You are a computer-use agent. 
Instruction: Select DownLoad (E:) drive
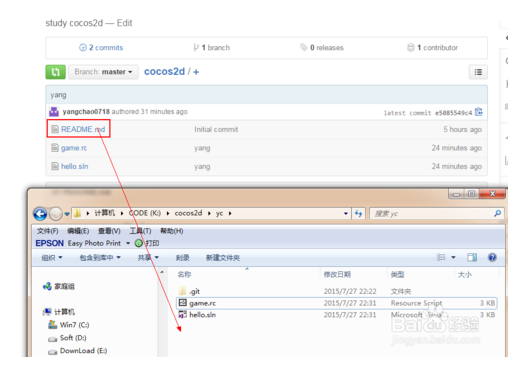click(77, 351)
